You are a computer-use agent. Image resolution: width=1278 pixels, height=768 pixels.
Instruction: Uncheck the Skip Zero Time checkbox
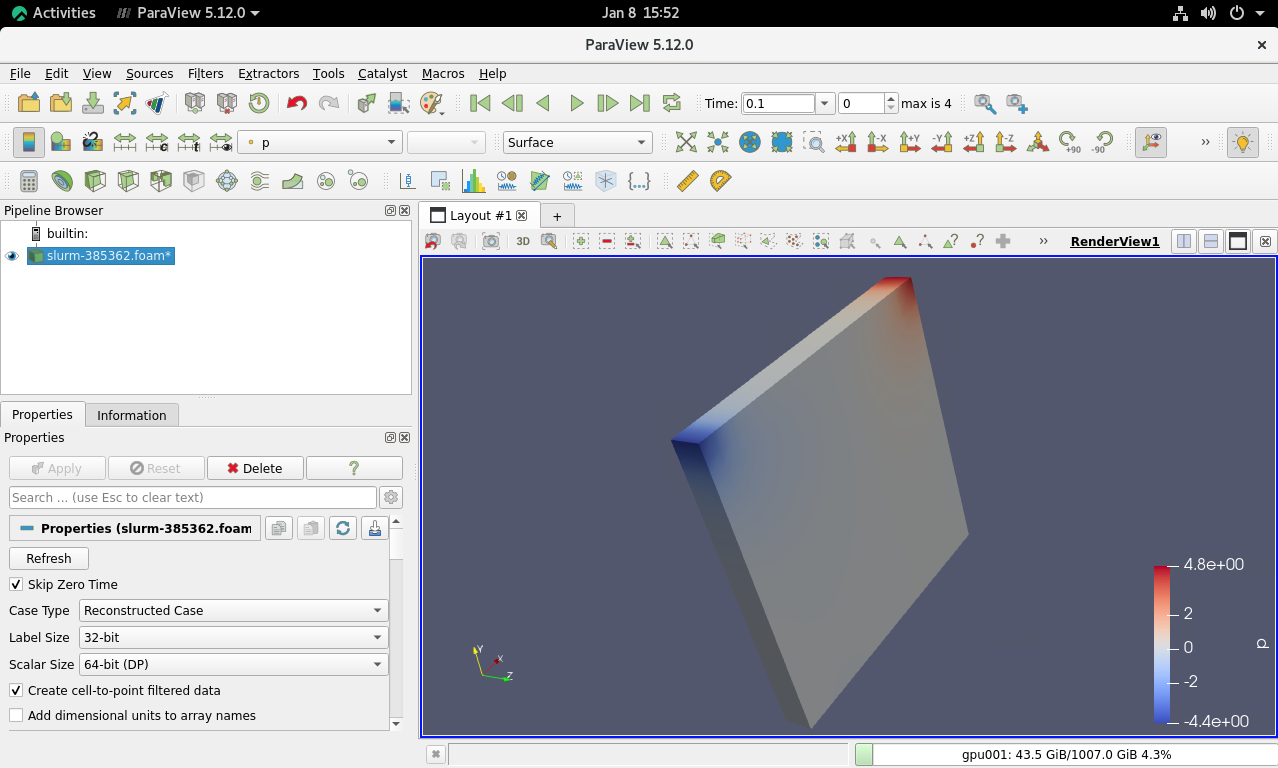coord(16,584)
